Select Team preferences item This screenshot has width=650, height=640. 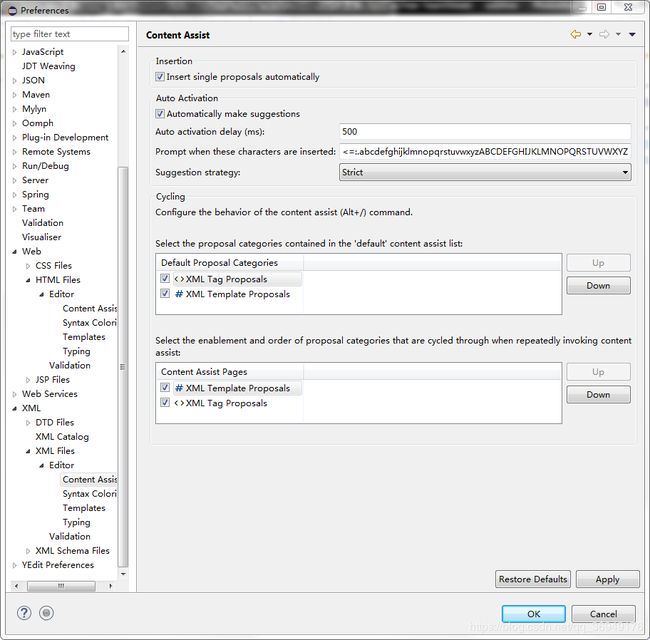tap(33, 208)
